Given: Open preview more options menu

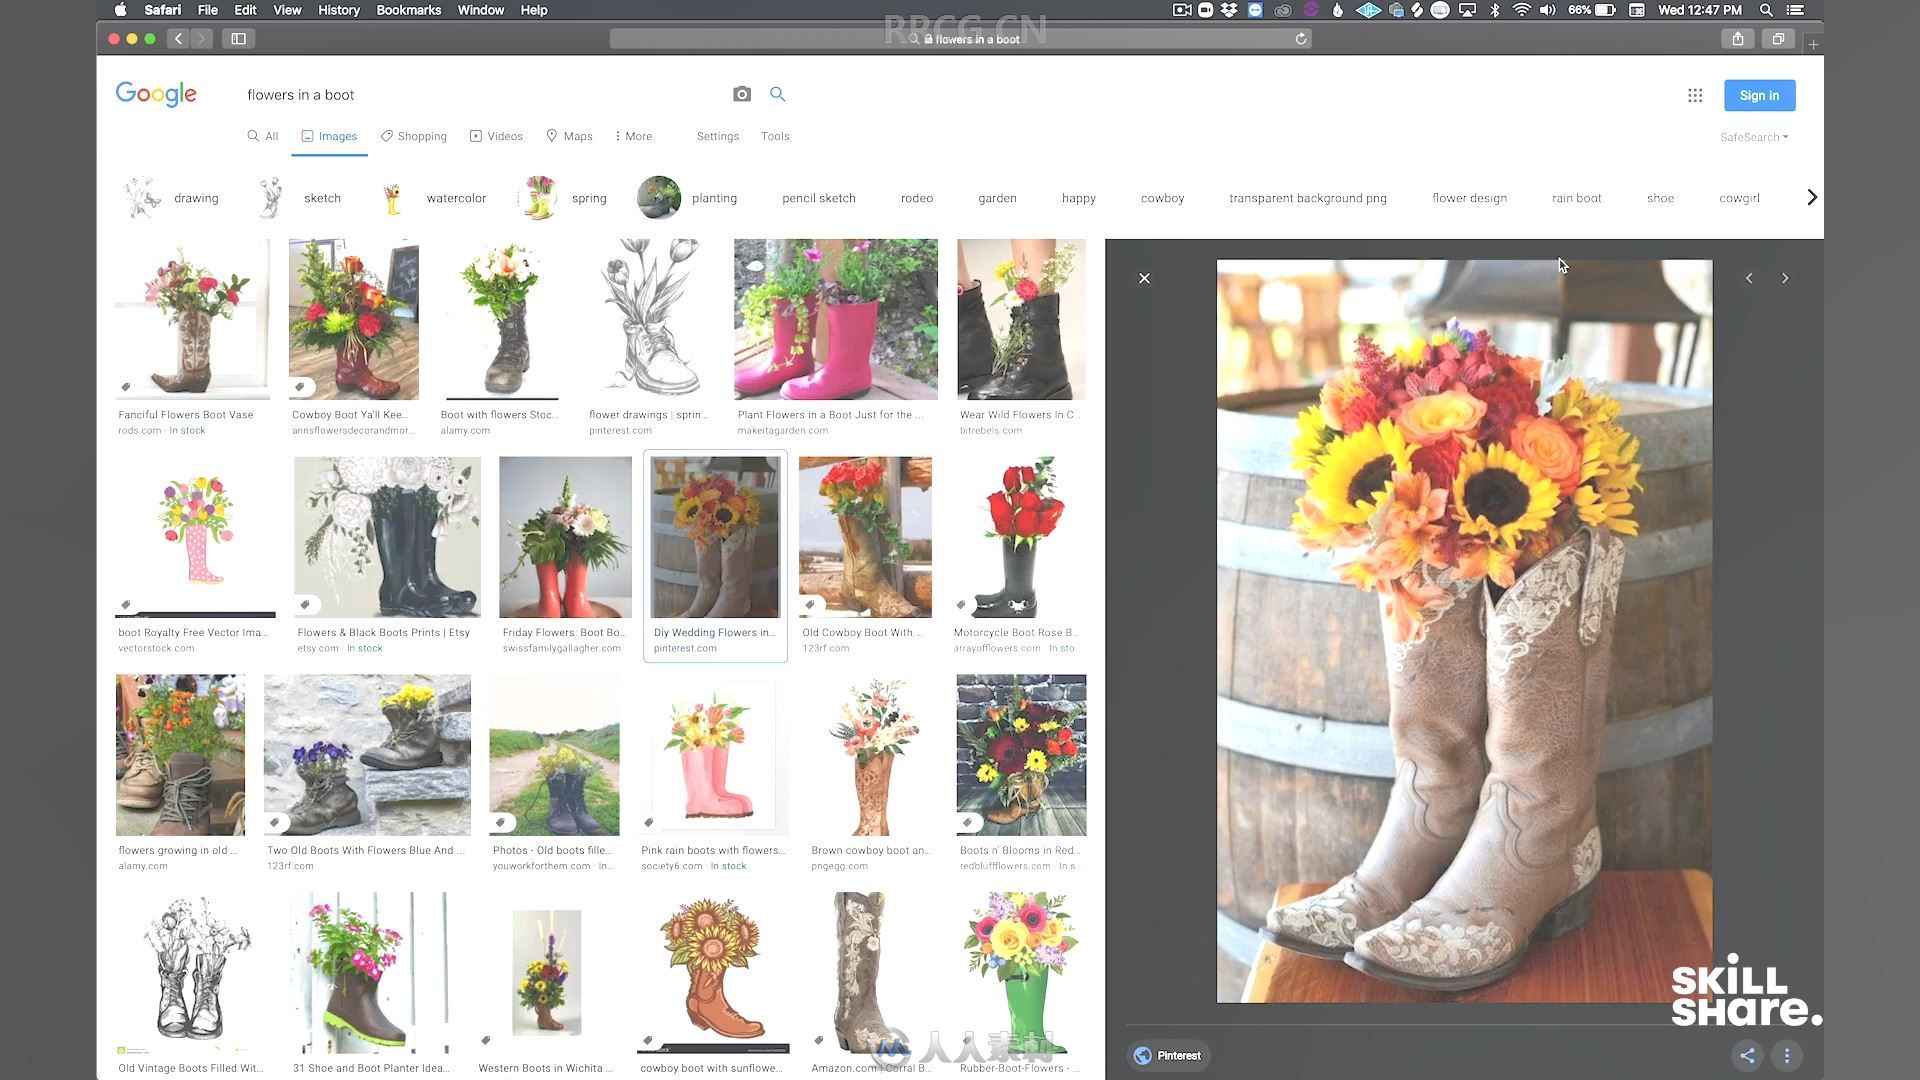Looking at the screenshot, I should (x=1787, y=1055).
